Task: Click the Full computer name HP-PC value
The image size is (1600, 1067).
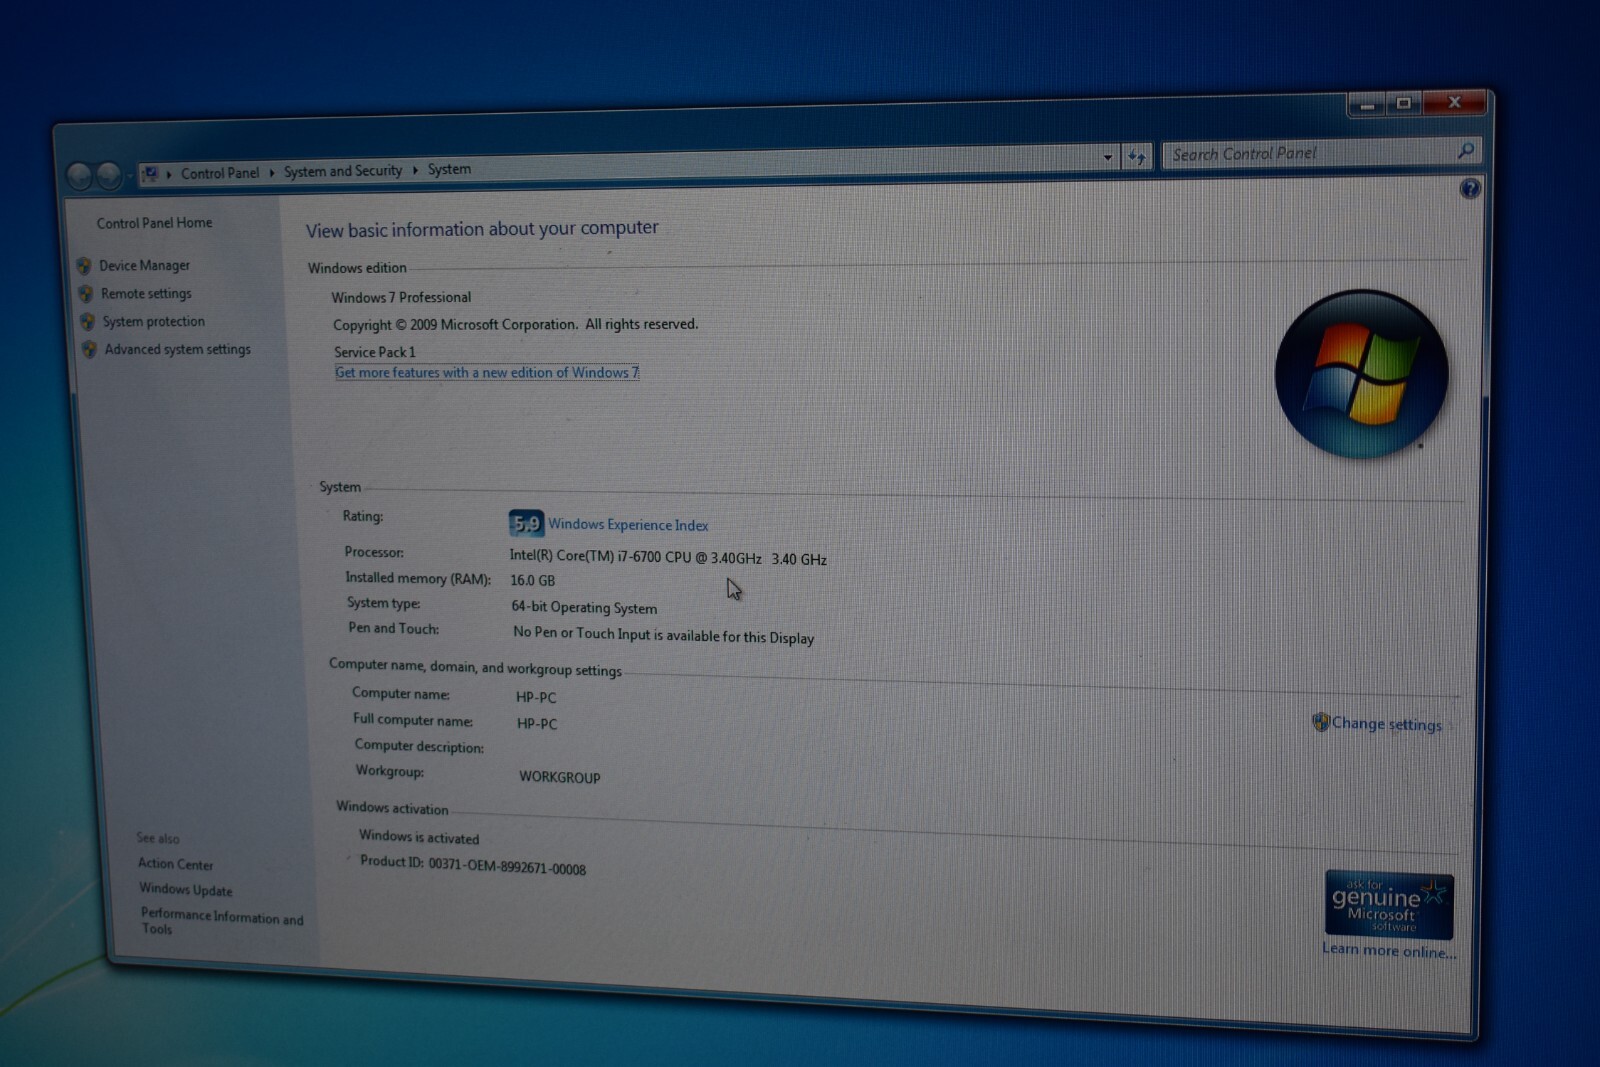Action: (x=537, y=723)
